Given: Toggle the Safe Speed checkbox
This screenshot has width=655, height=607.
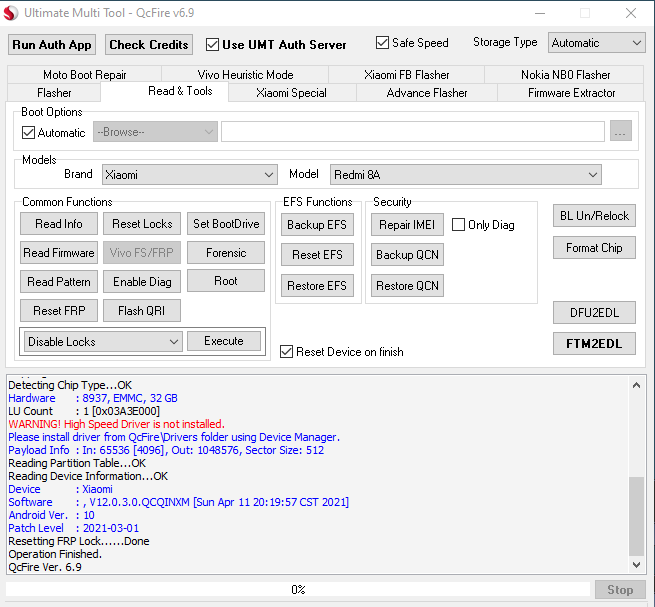Looking at the screenshot, I should pos(382,43).
